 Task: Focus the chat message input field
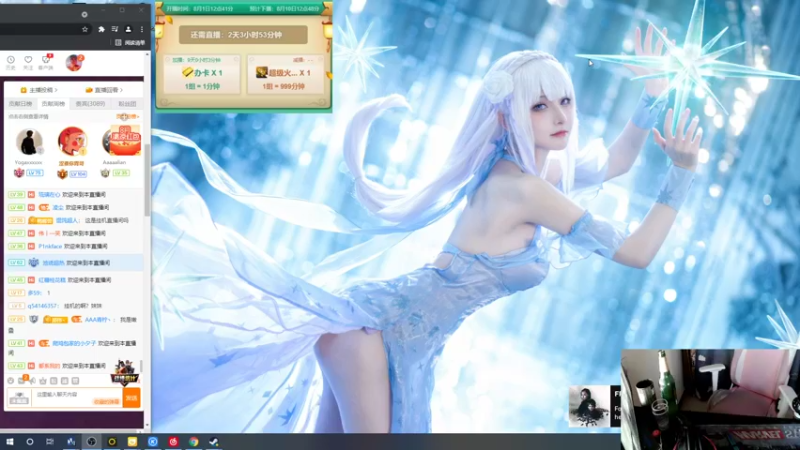77,398
